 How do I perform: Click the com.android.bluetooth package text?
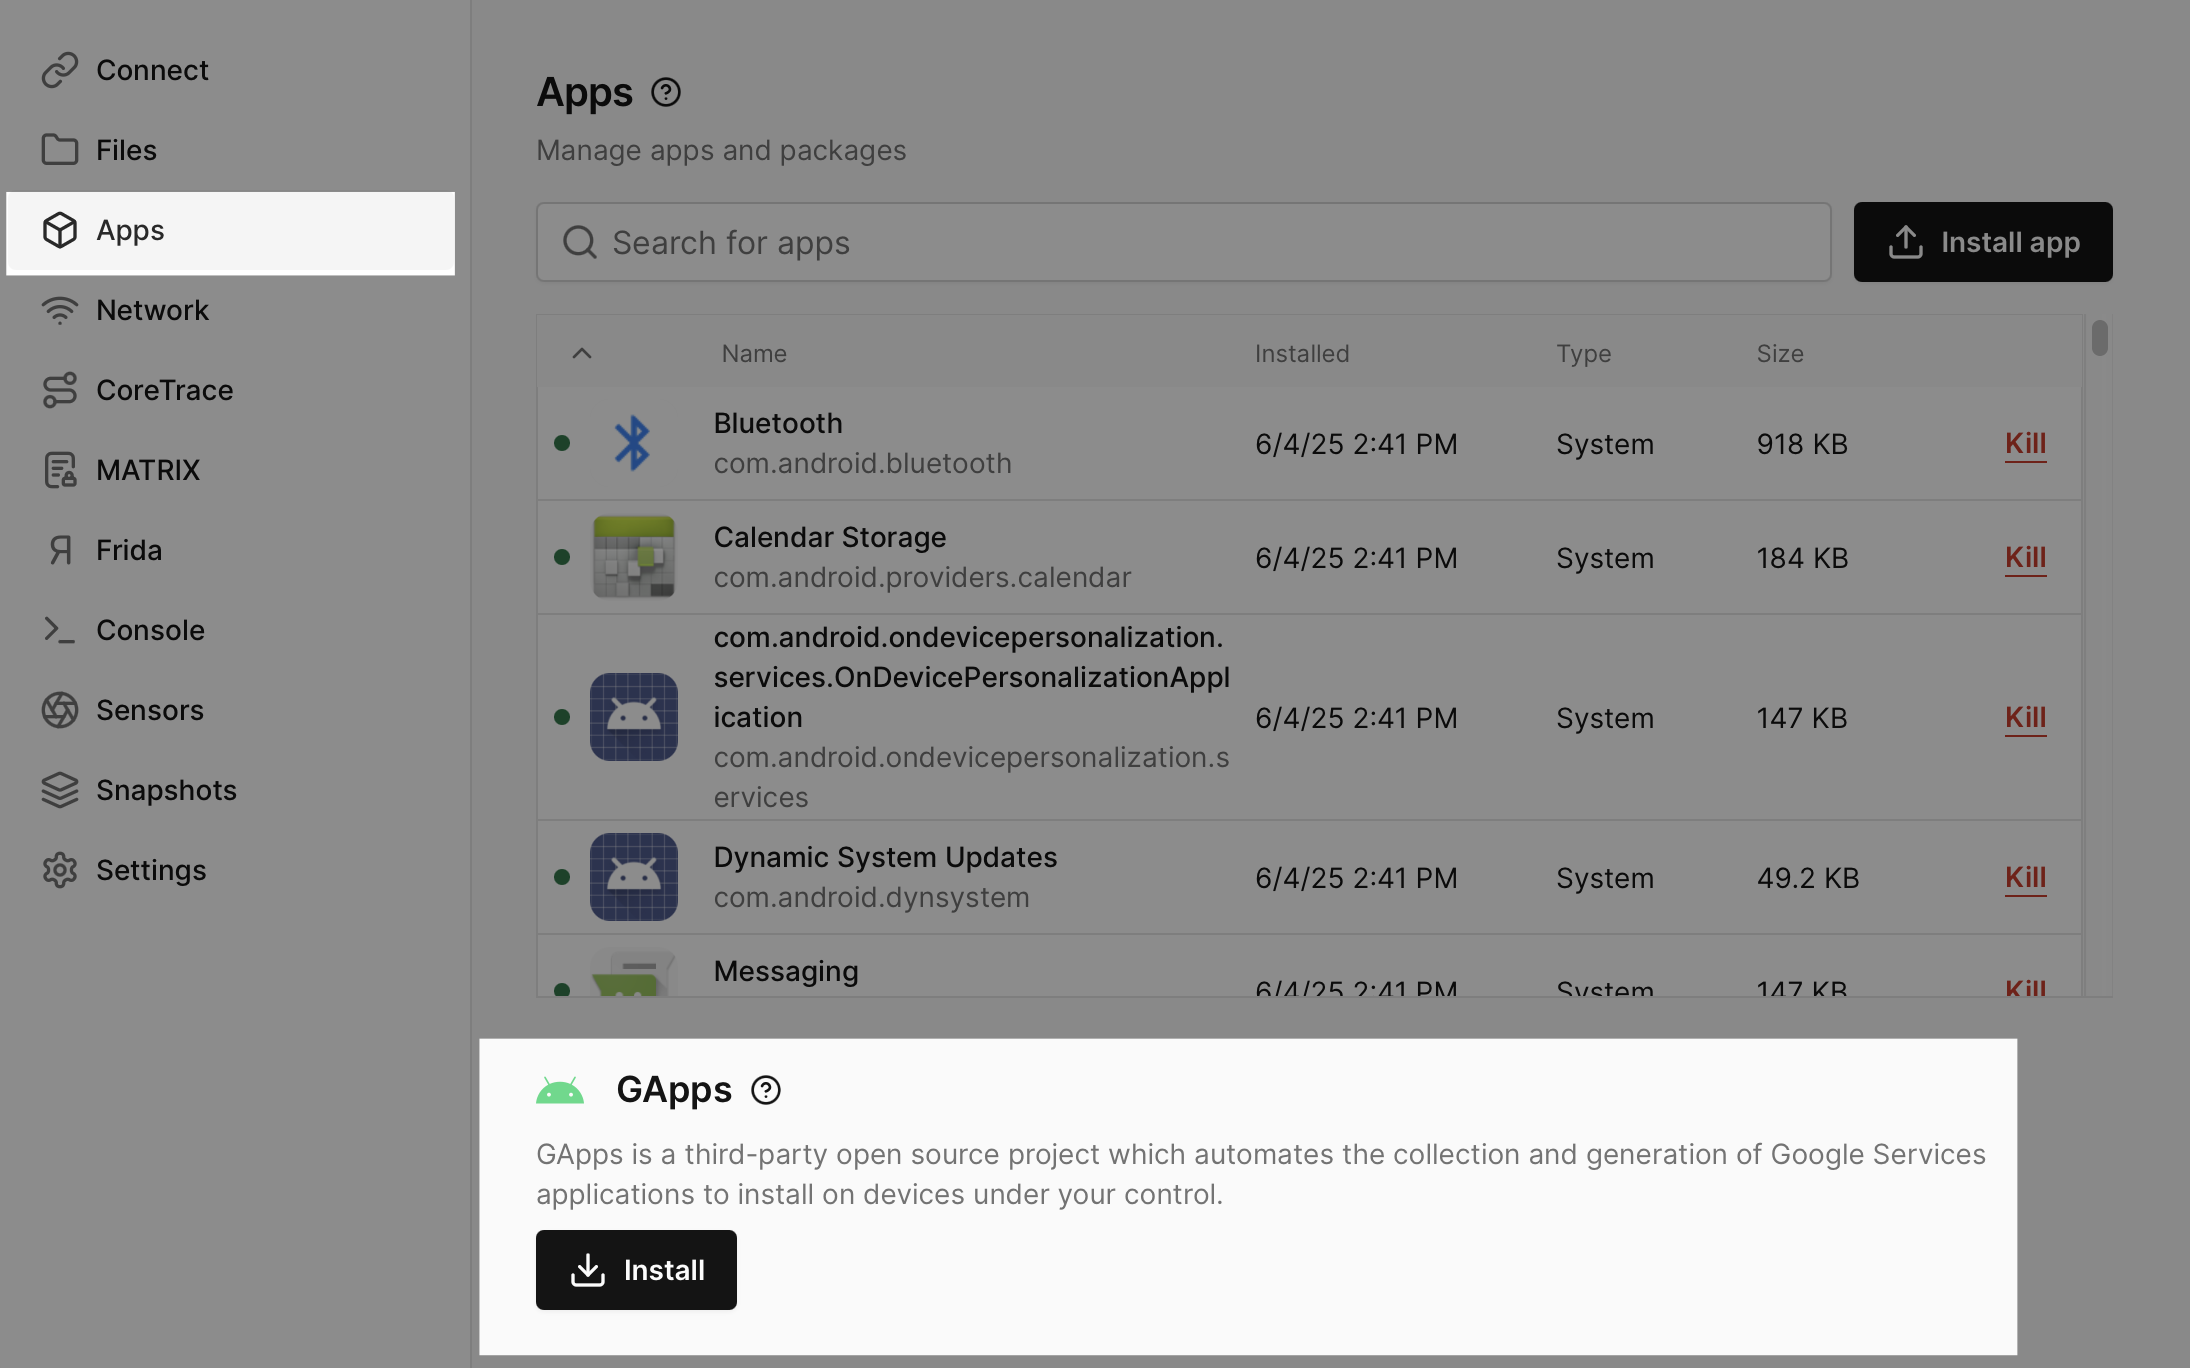862,463
